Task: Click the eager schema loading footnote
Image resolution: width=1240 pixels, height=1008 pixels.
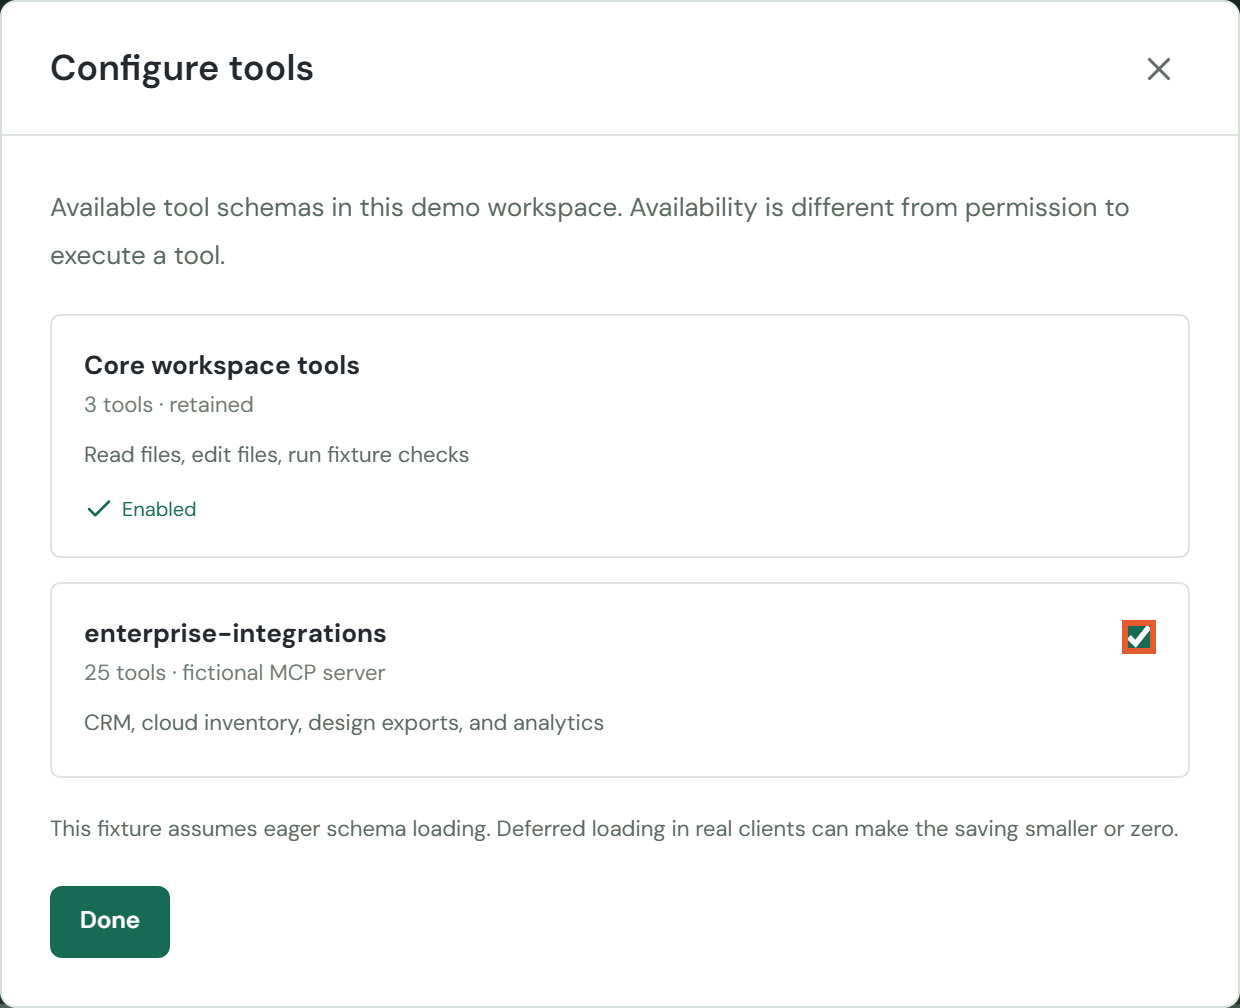Action: tap(614, 829)
